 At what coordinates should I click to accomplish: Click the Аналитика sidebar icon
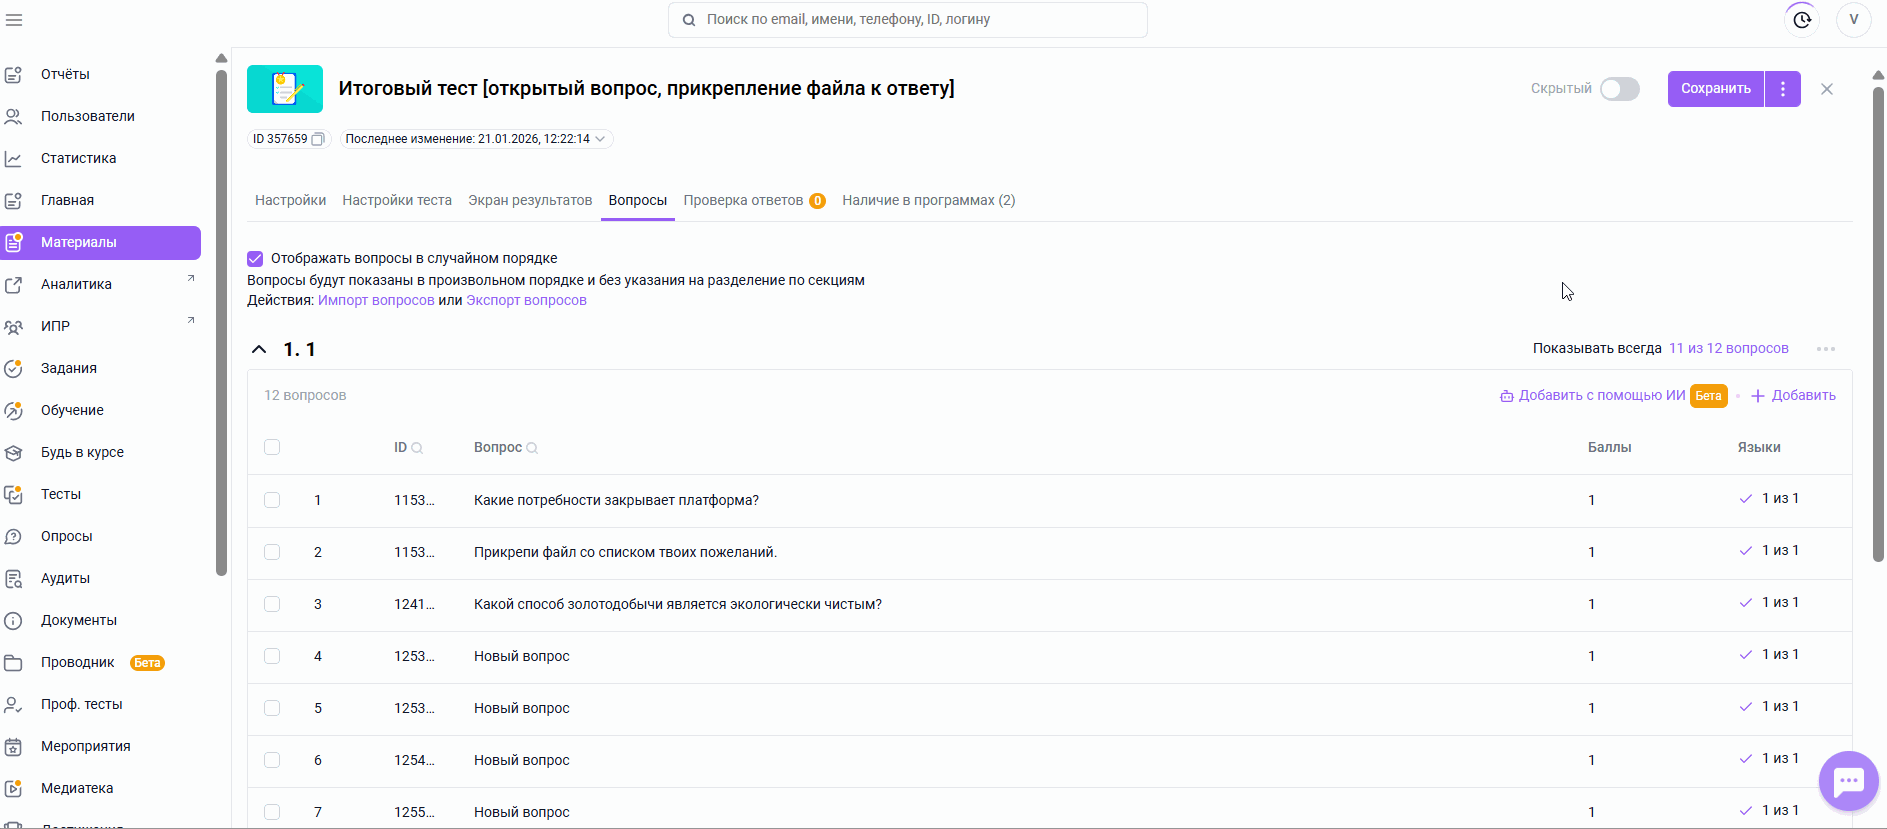coord(14,285)
